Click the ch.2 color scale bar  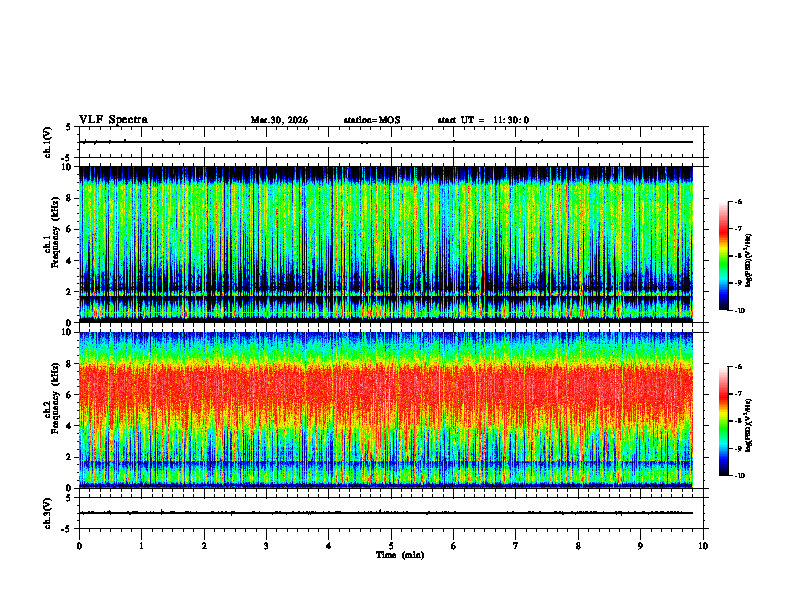(x=723, y=421)
